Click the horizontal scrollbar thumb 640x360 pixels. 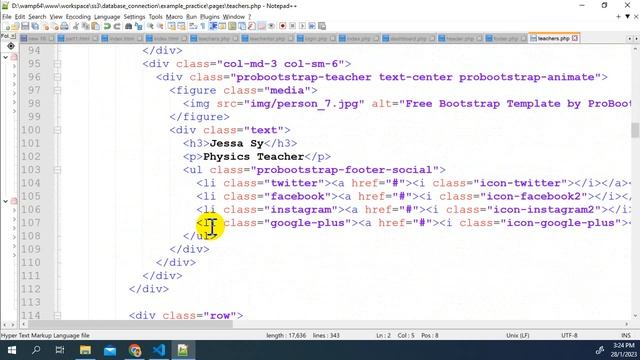[130, 324]
